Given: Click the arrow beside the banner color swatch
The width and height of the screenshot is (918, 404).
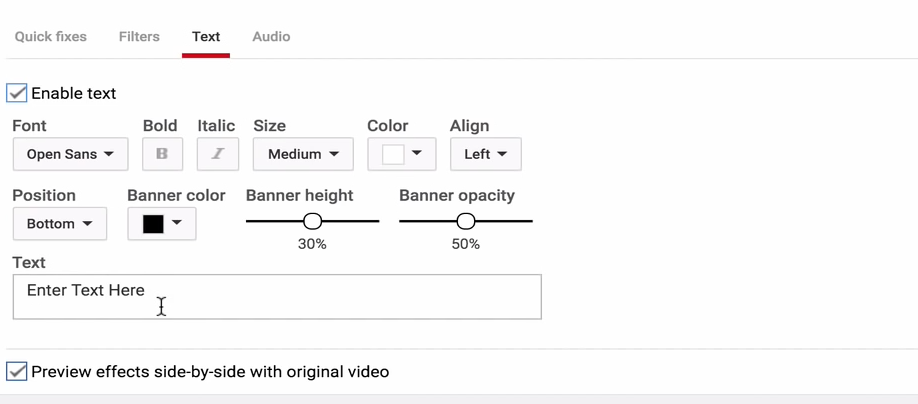Looking at the screenshot, I should [x=177, y=222].
